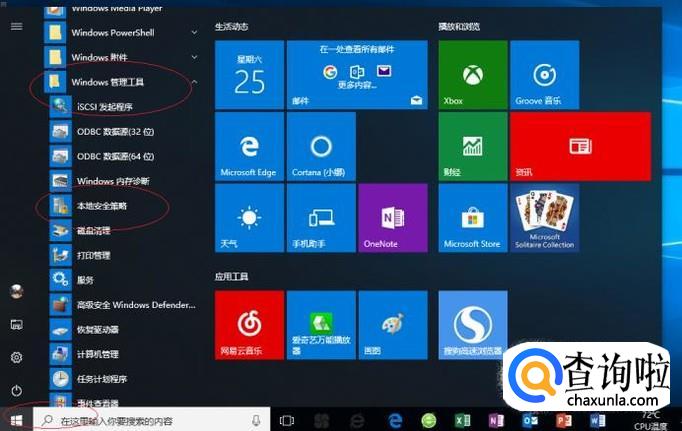Click the 生活动态 group heading
Image resolution: width=682 pixels, height=431 pixels.
(231, 27)
